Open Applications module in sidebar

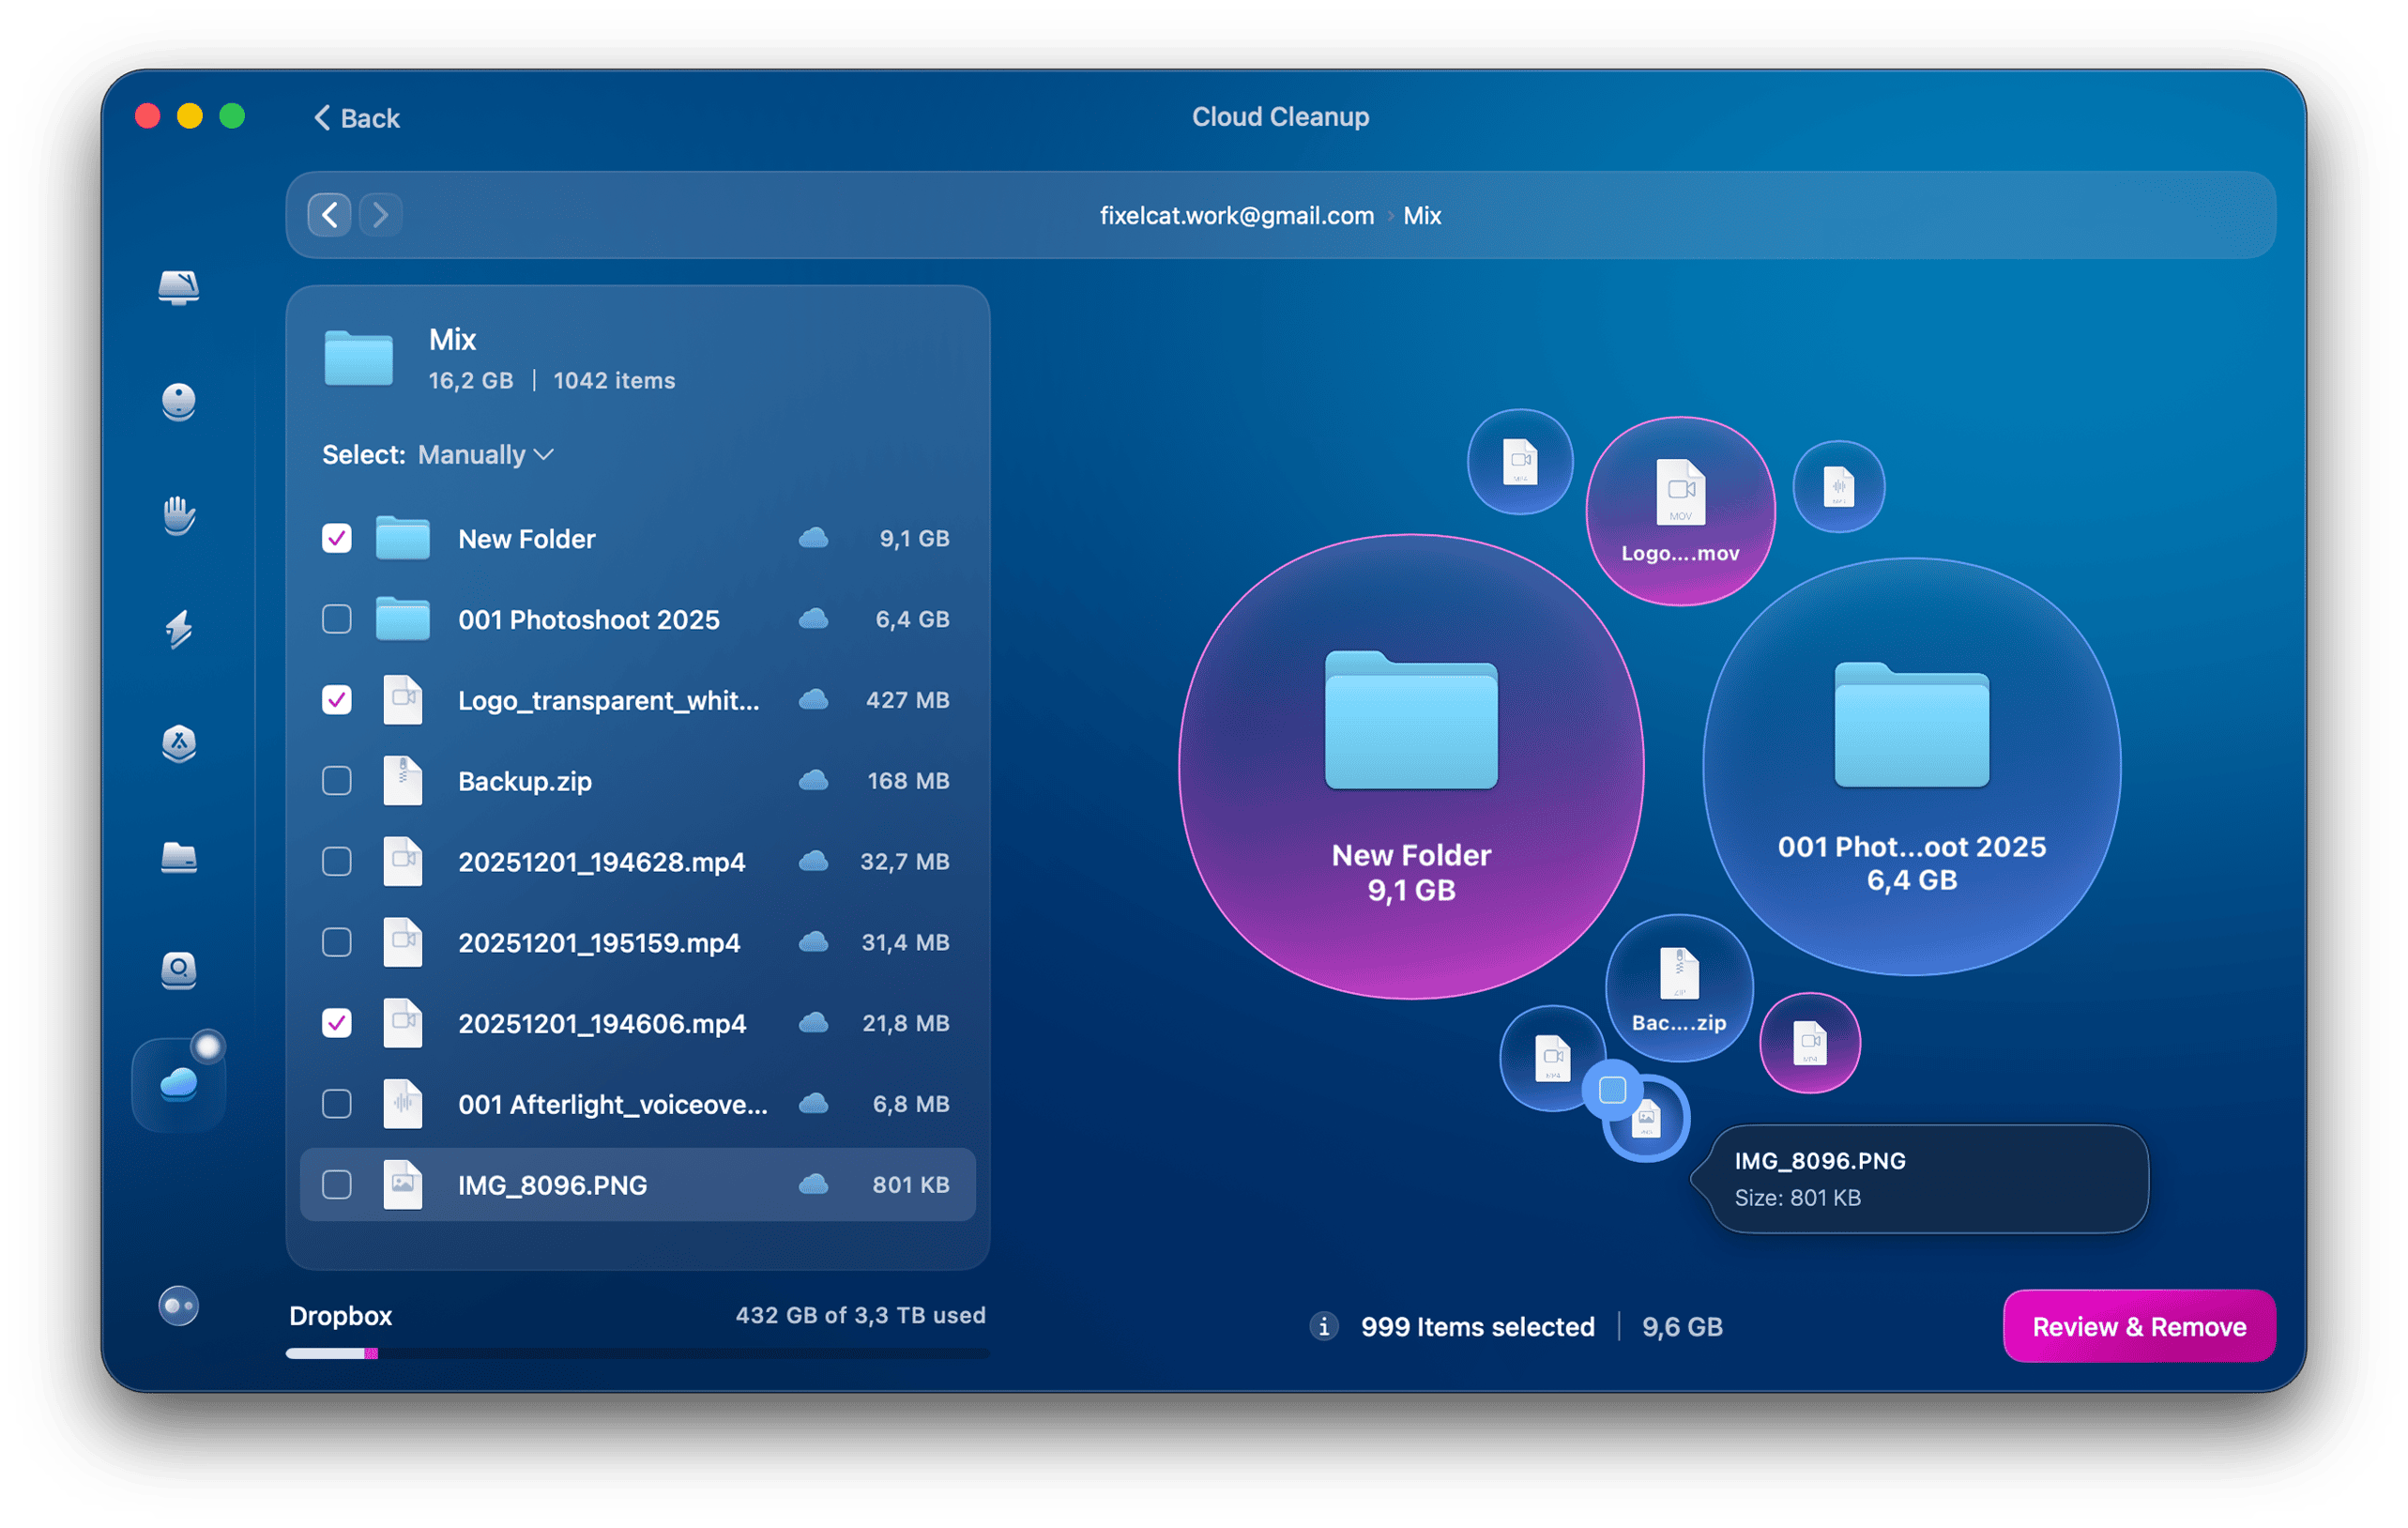pos(178,743)
